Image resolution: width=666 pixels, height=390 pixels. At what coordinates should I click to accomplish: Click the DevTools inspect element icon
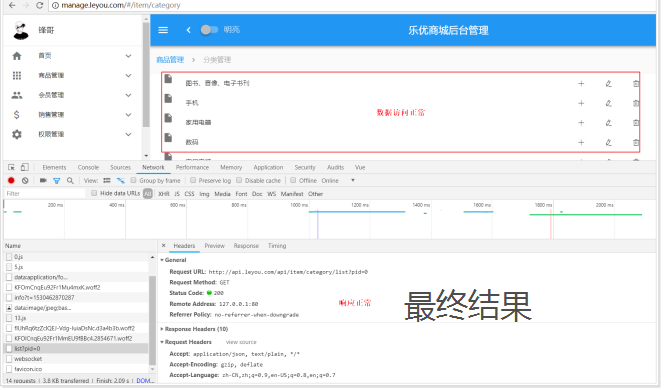(11, 167)
